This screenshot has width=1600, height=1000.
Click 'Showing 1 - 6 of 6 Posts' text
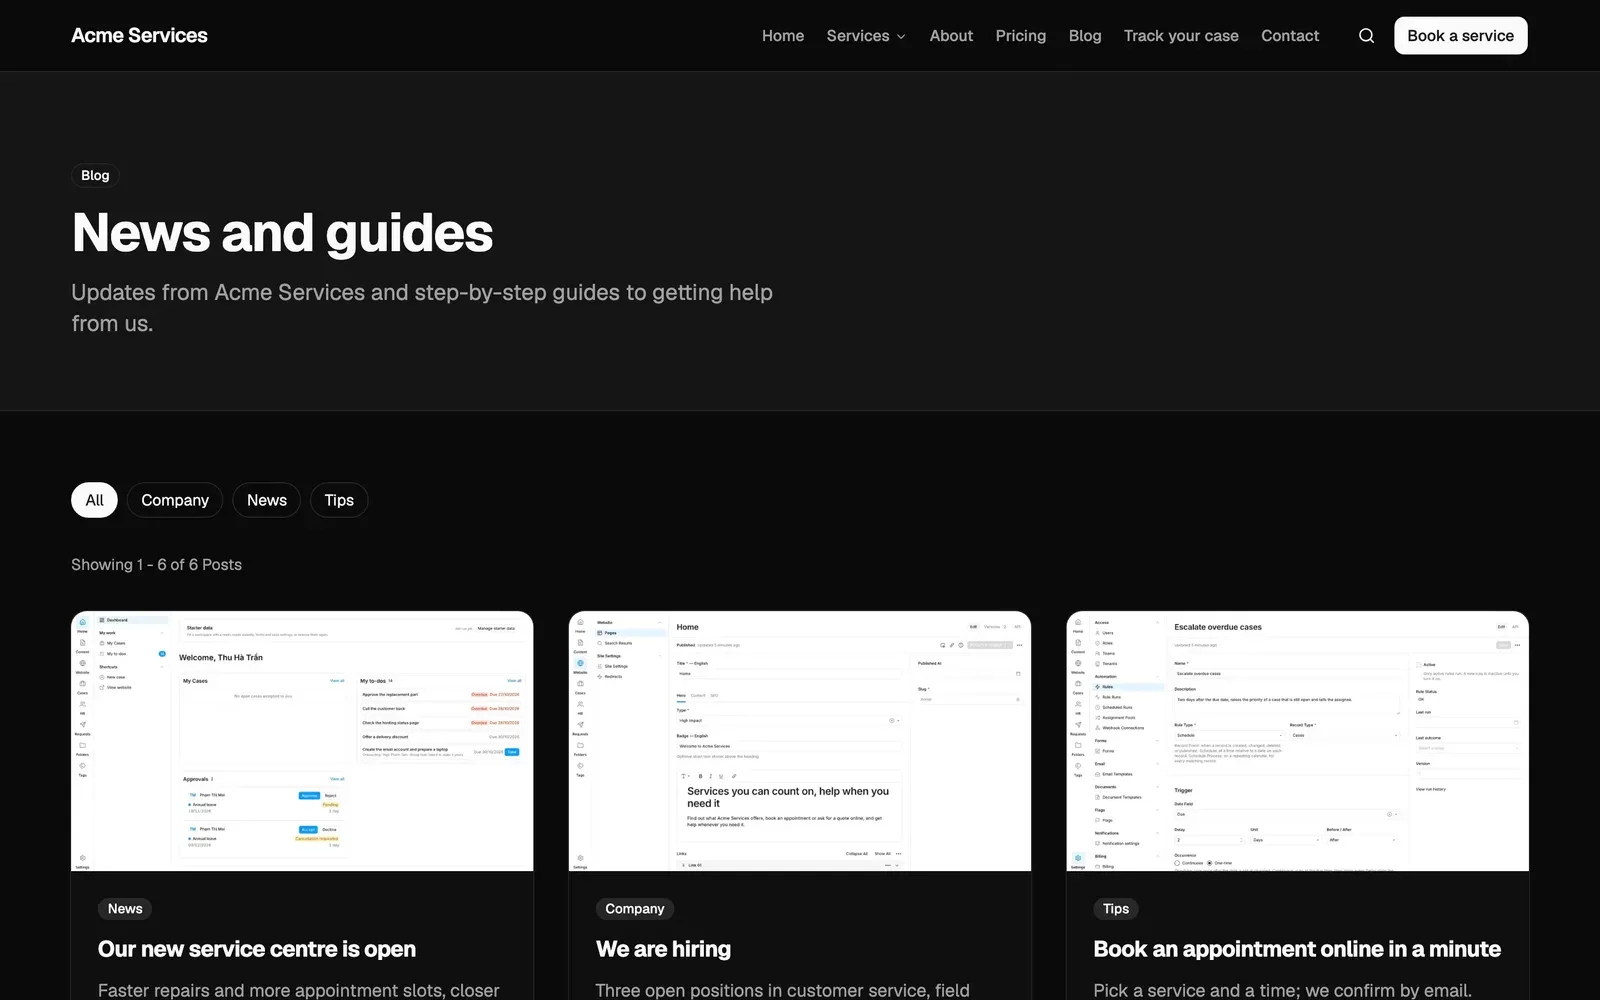point(156,565)
